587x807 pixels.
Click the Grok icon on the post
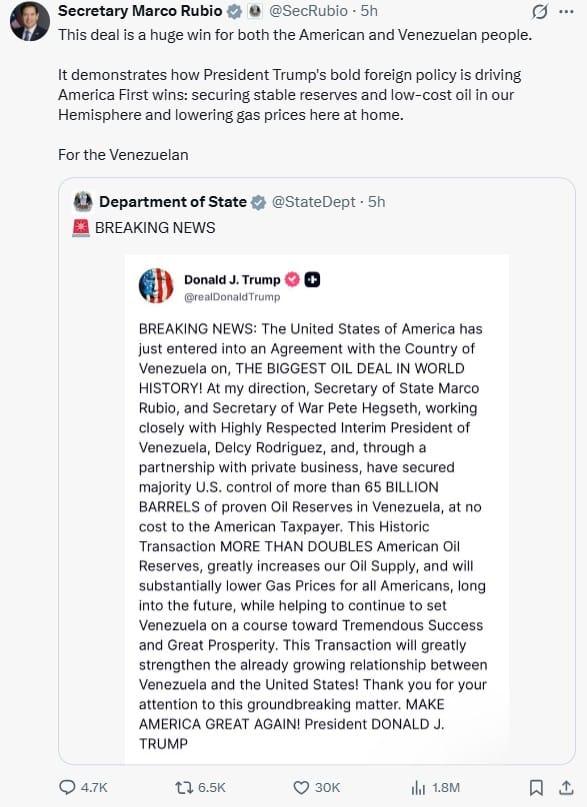pyautogui.click(x=540, y=11)
